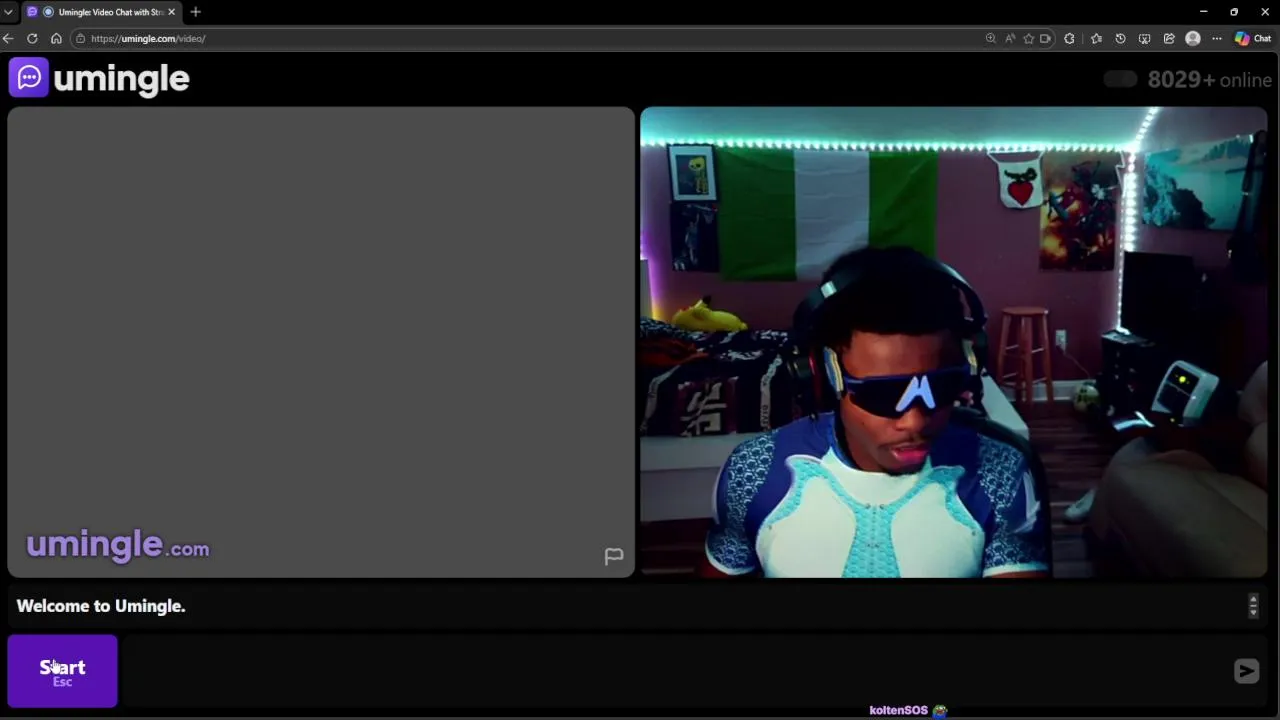Open Settings and more three-dots menu

tap(1217, 38)
